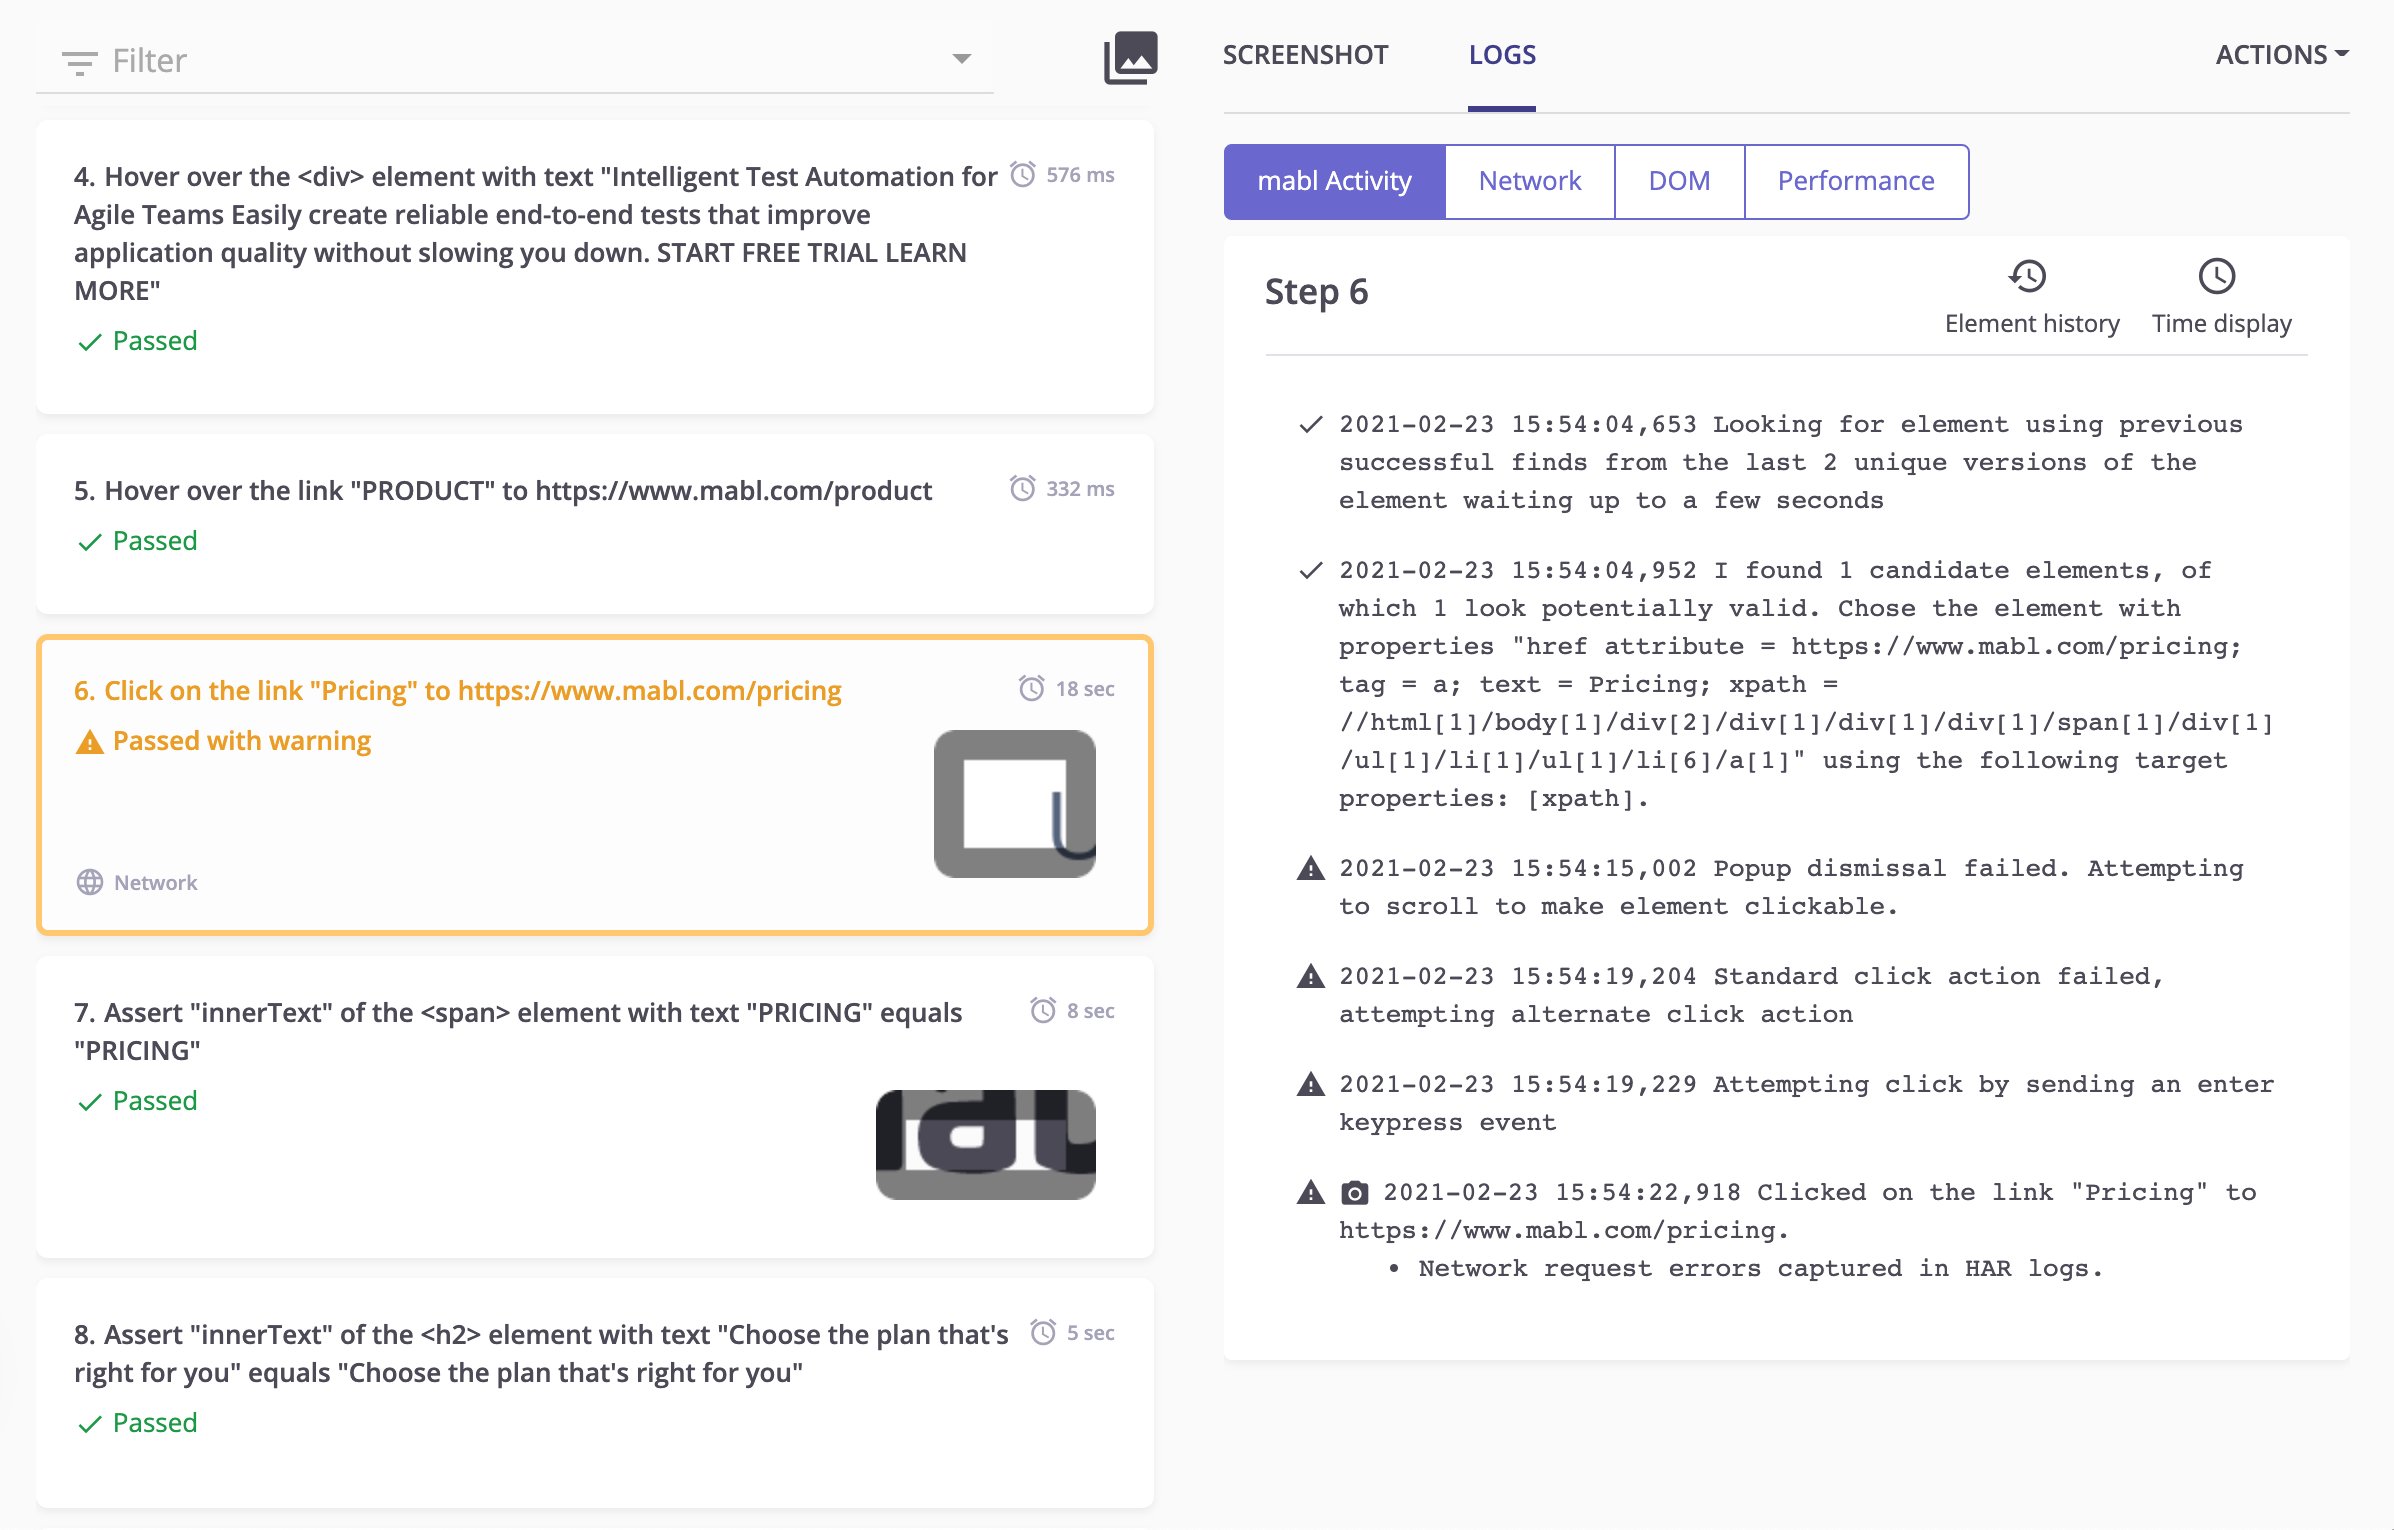The image size is (2394, 1530).
Task: Open the Performance log view
Action: (1855, 181)
